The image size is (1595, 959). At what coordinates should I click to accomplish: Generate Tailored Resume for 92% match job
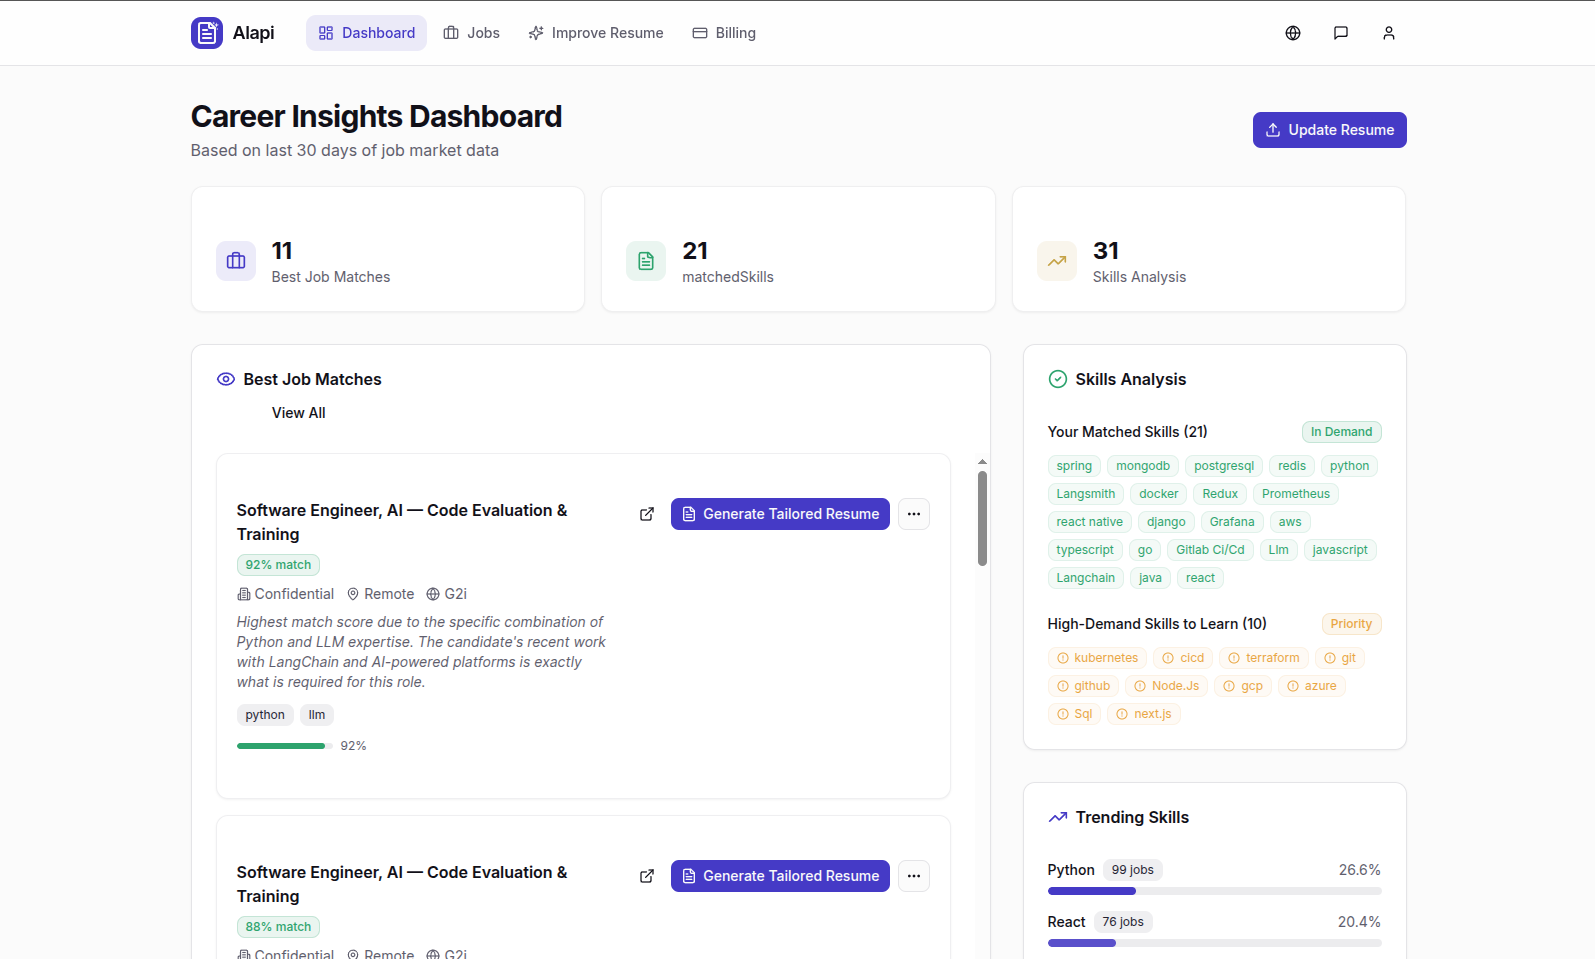pyautogui.click(x=780, y=514)
